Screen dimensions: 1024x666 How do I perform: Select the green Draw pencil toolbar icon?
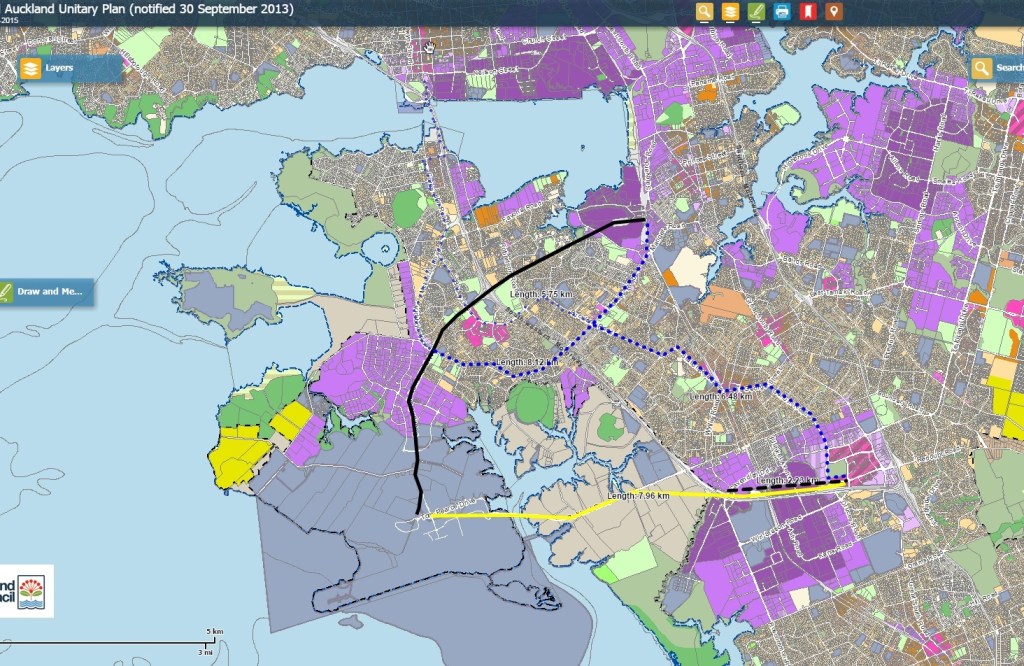click(x=756, y=12)
